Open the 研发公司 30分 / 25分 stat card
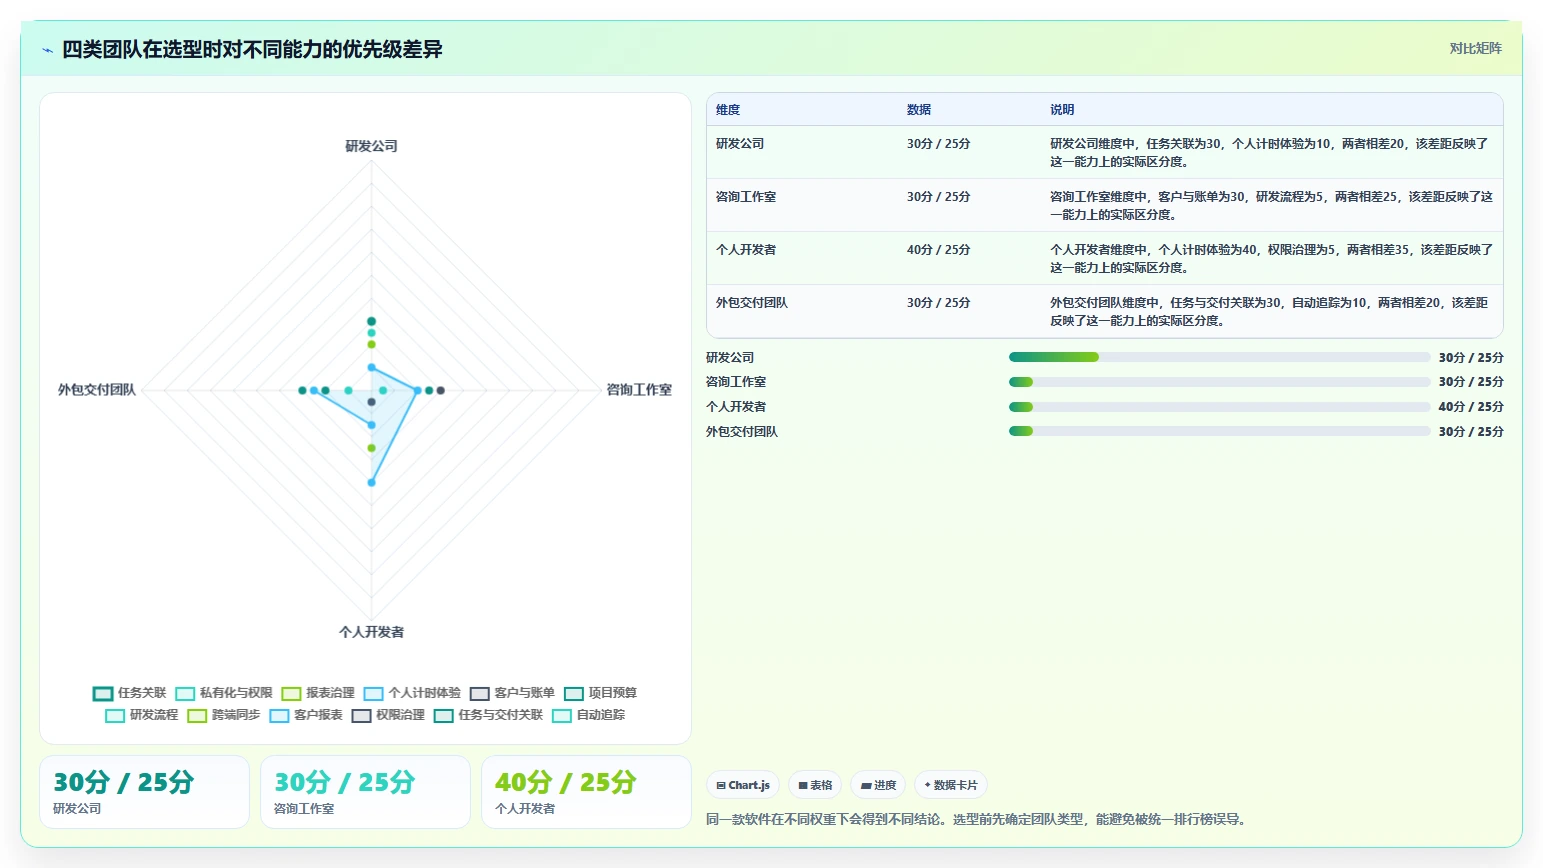Viewport: 1543px width, 868px height. point(144,792)
